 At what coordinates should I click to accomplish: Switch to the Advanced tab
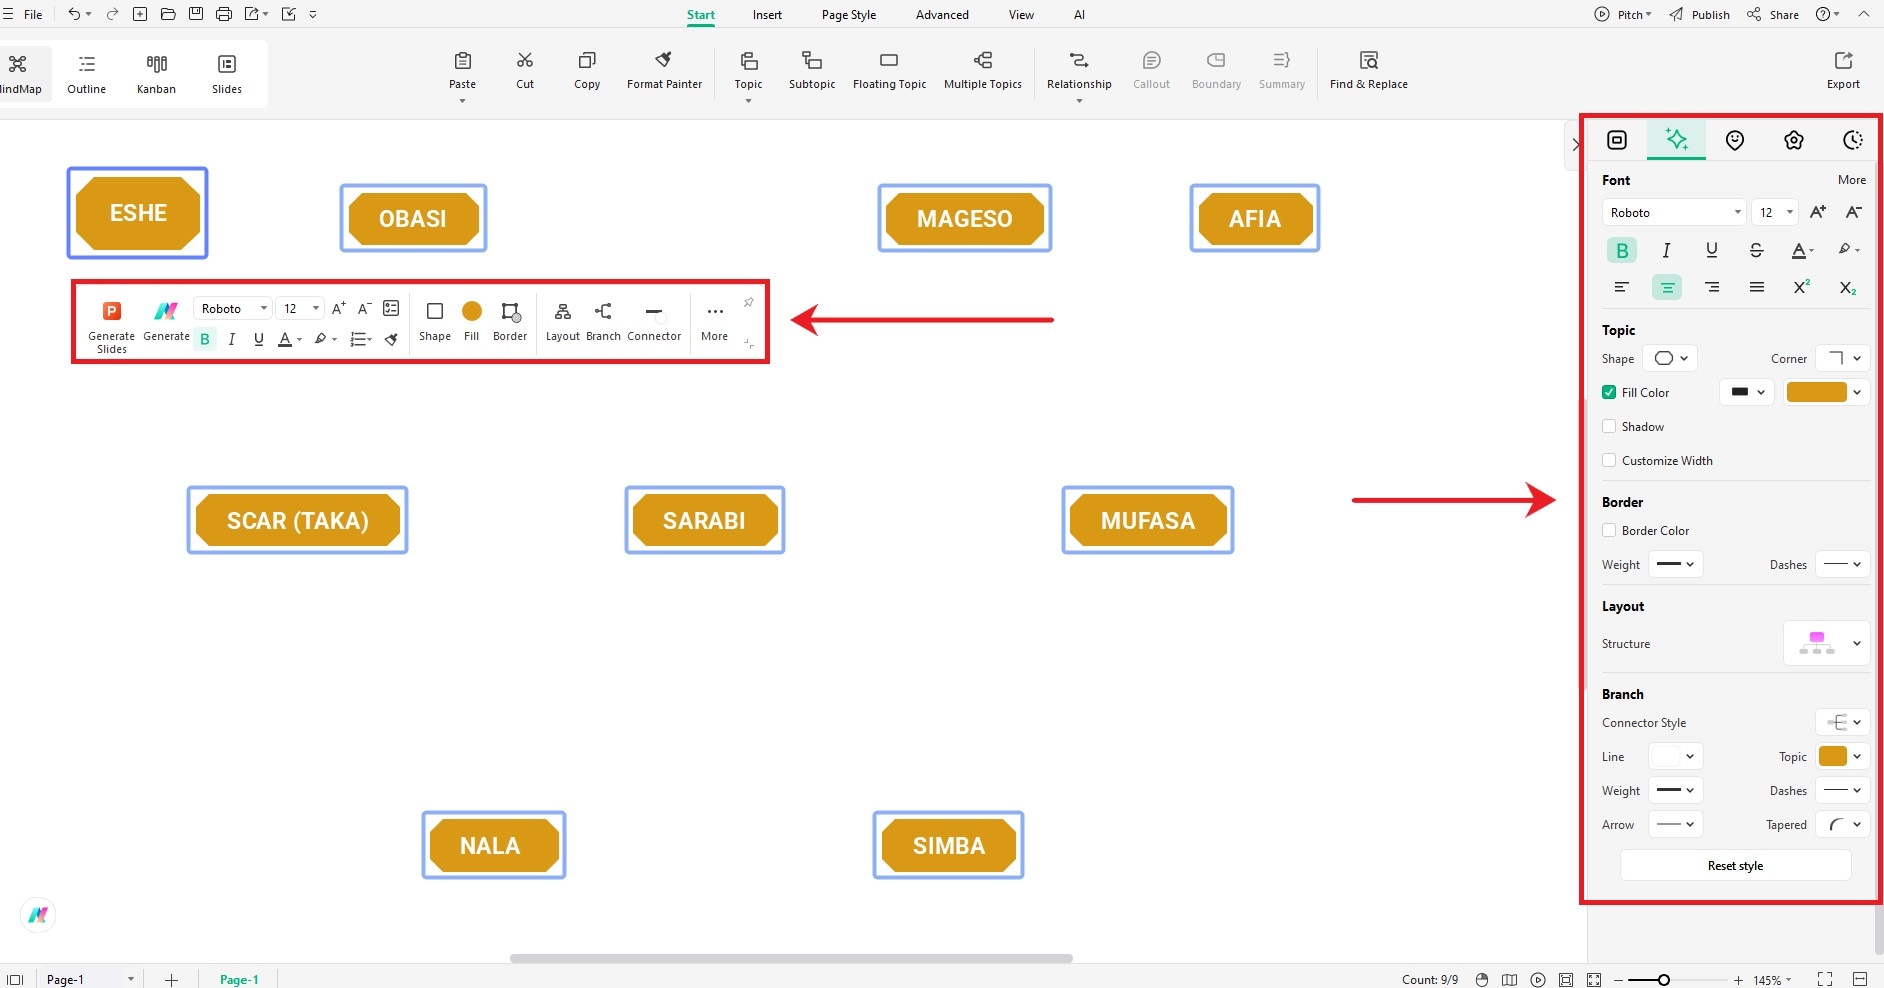942,14
